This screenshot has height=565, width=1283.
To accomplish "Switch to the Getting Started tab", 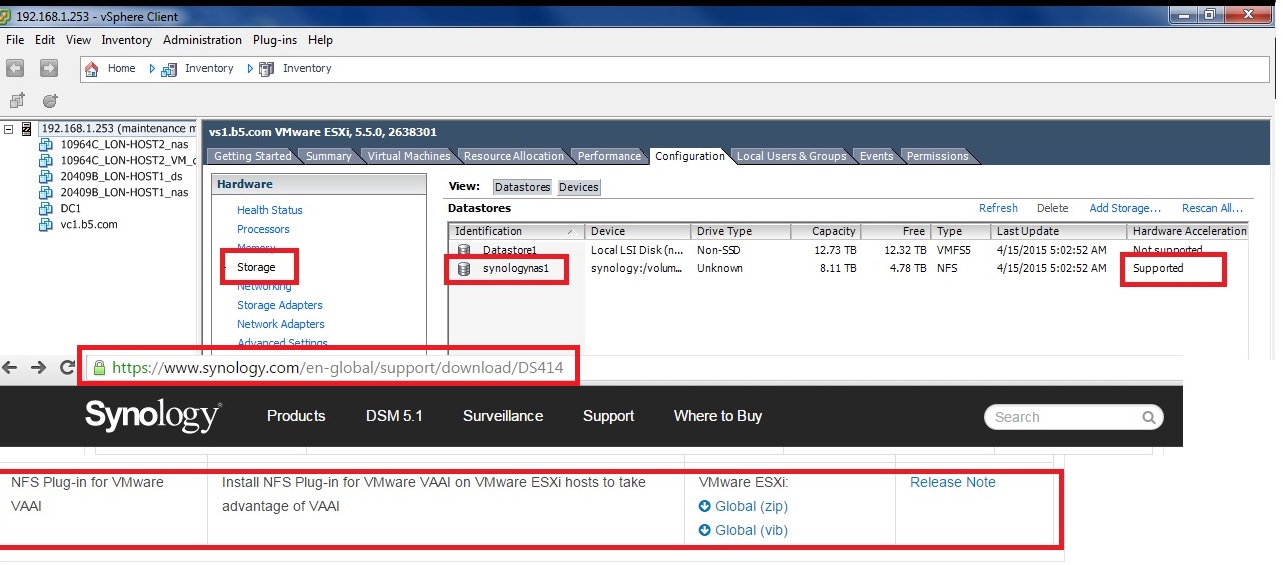I will pos(252,156).
